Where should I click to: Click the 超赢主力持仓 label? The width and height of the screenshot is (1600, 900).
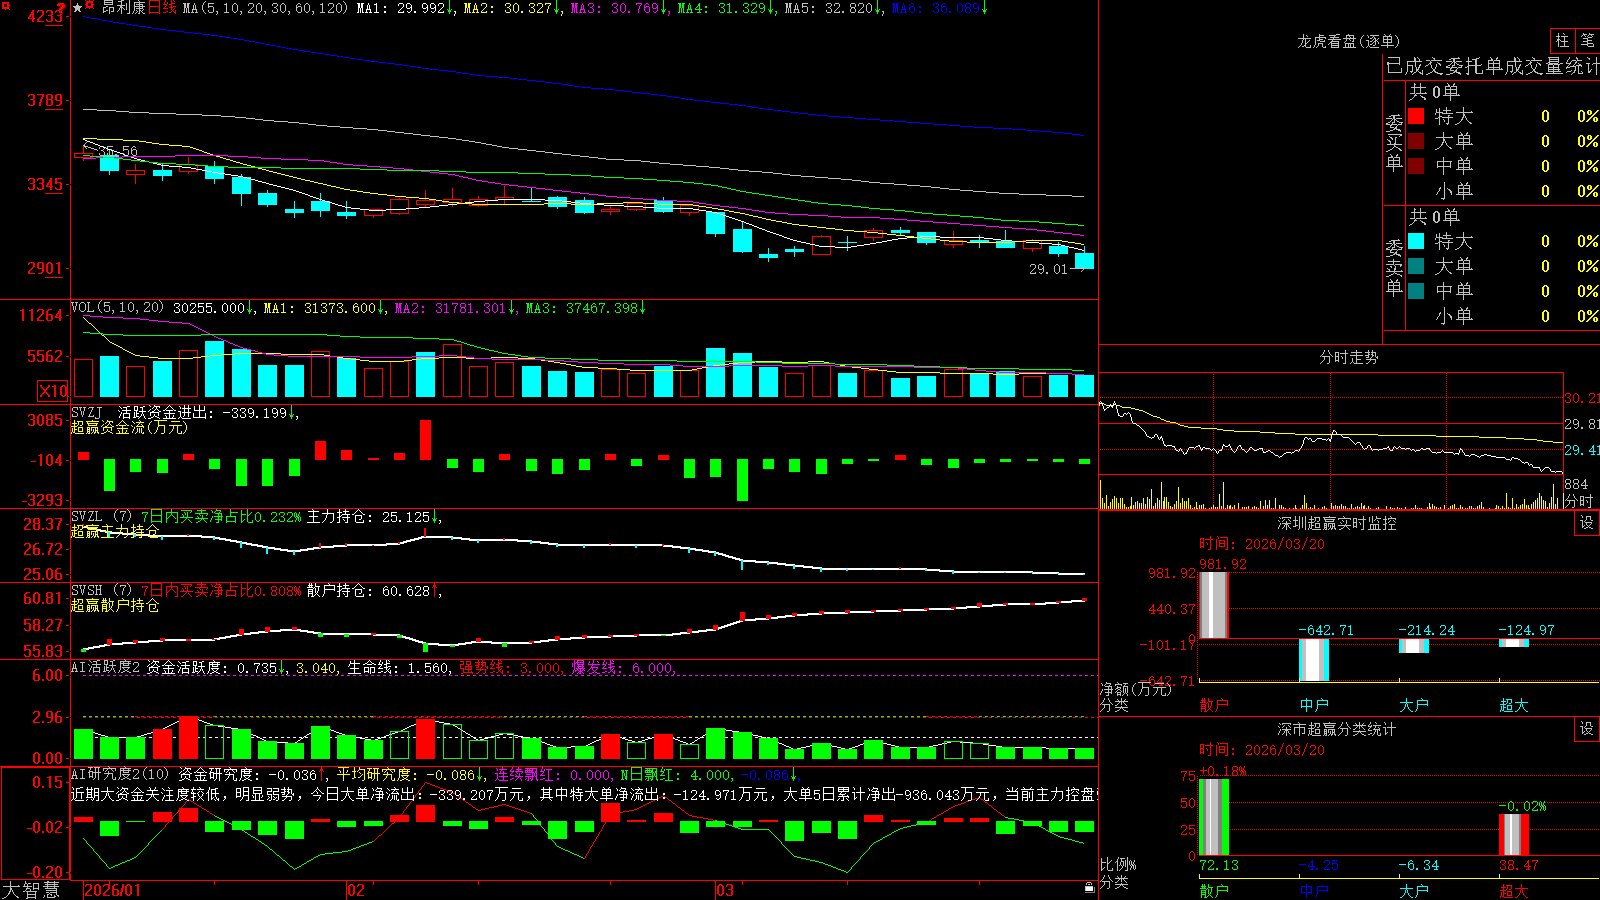pyautogui.click(x=115, y=531)
